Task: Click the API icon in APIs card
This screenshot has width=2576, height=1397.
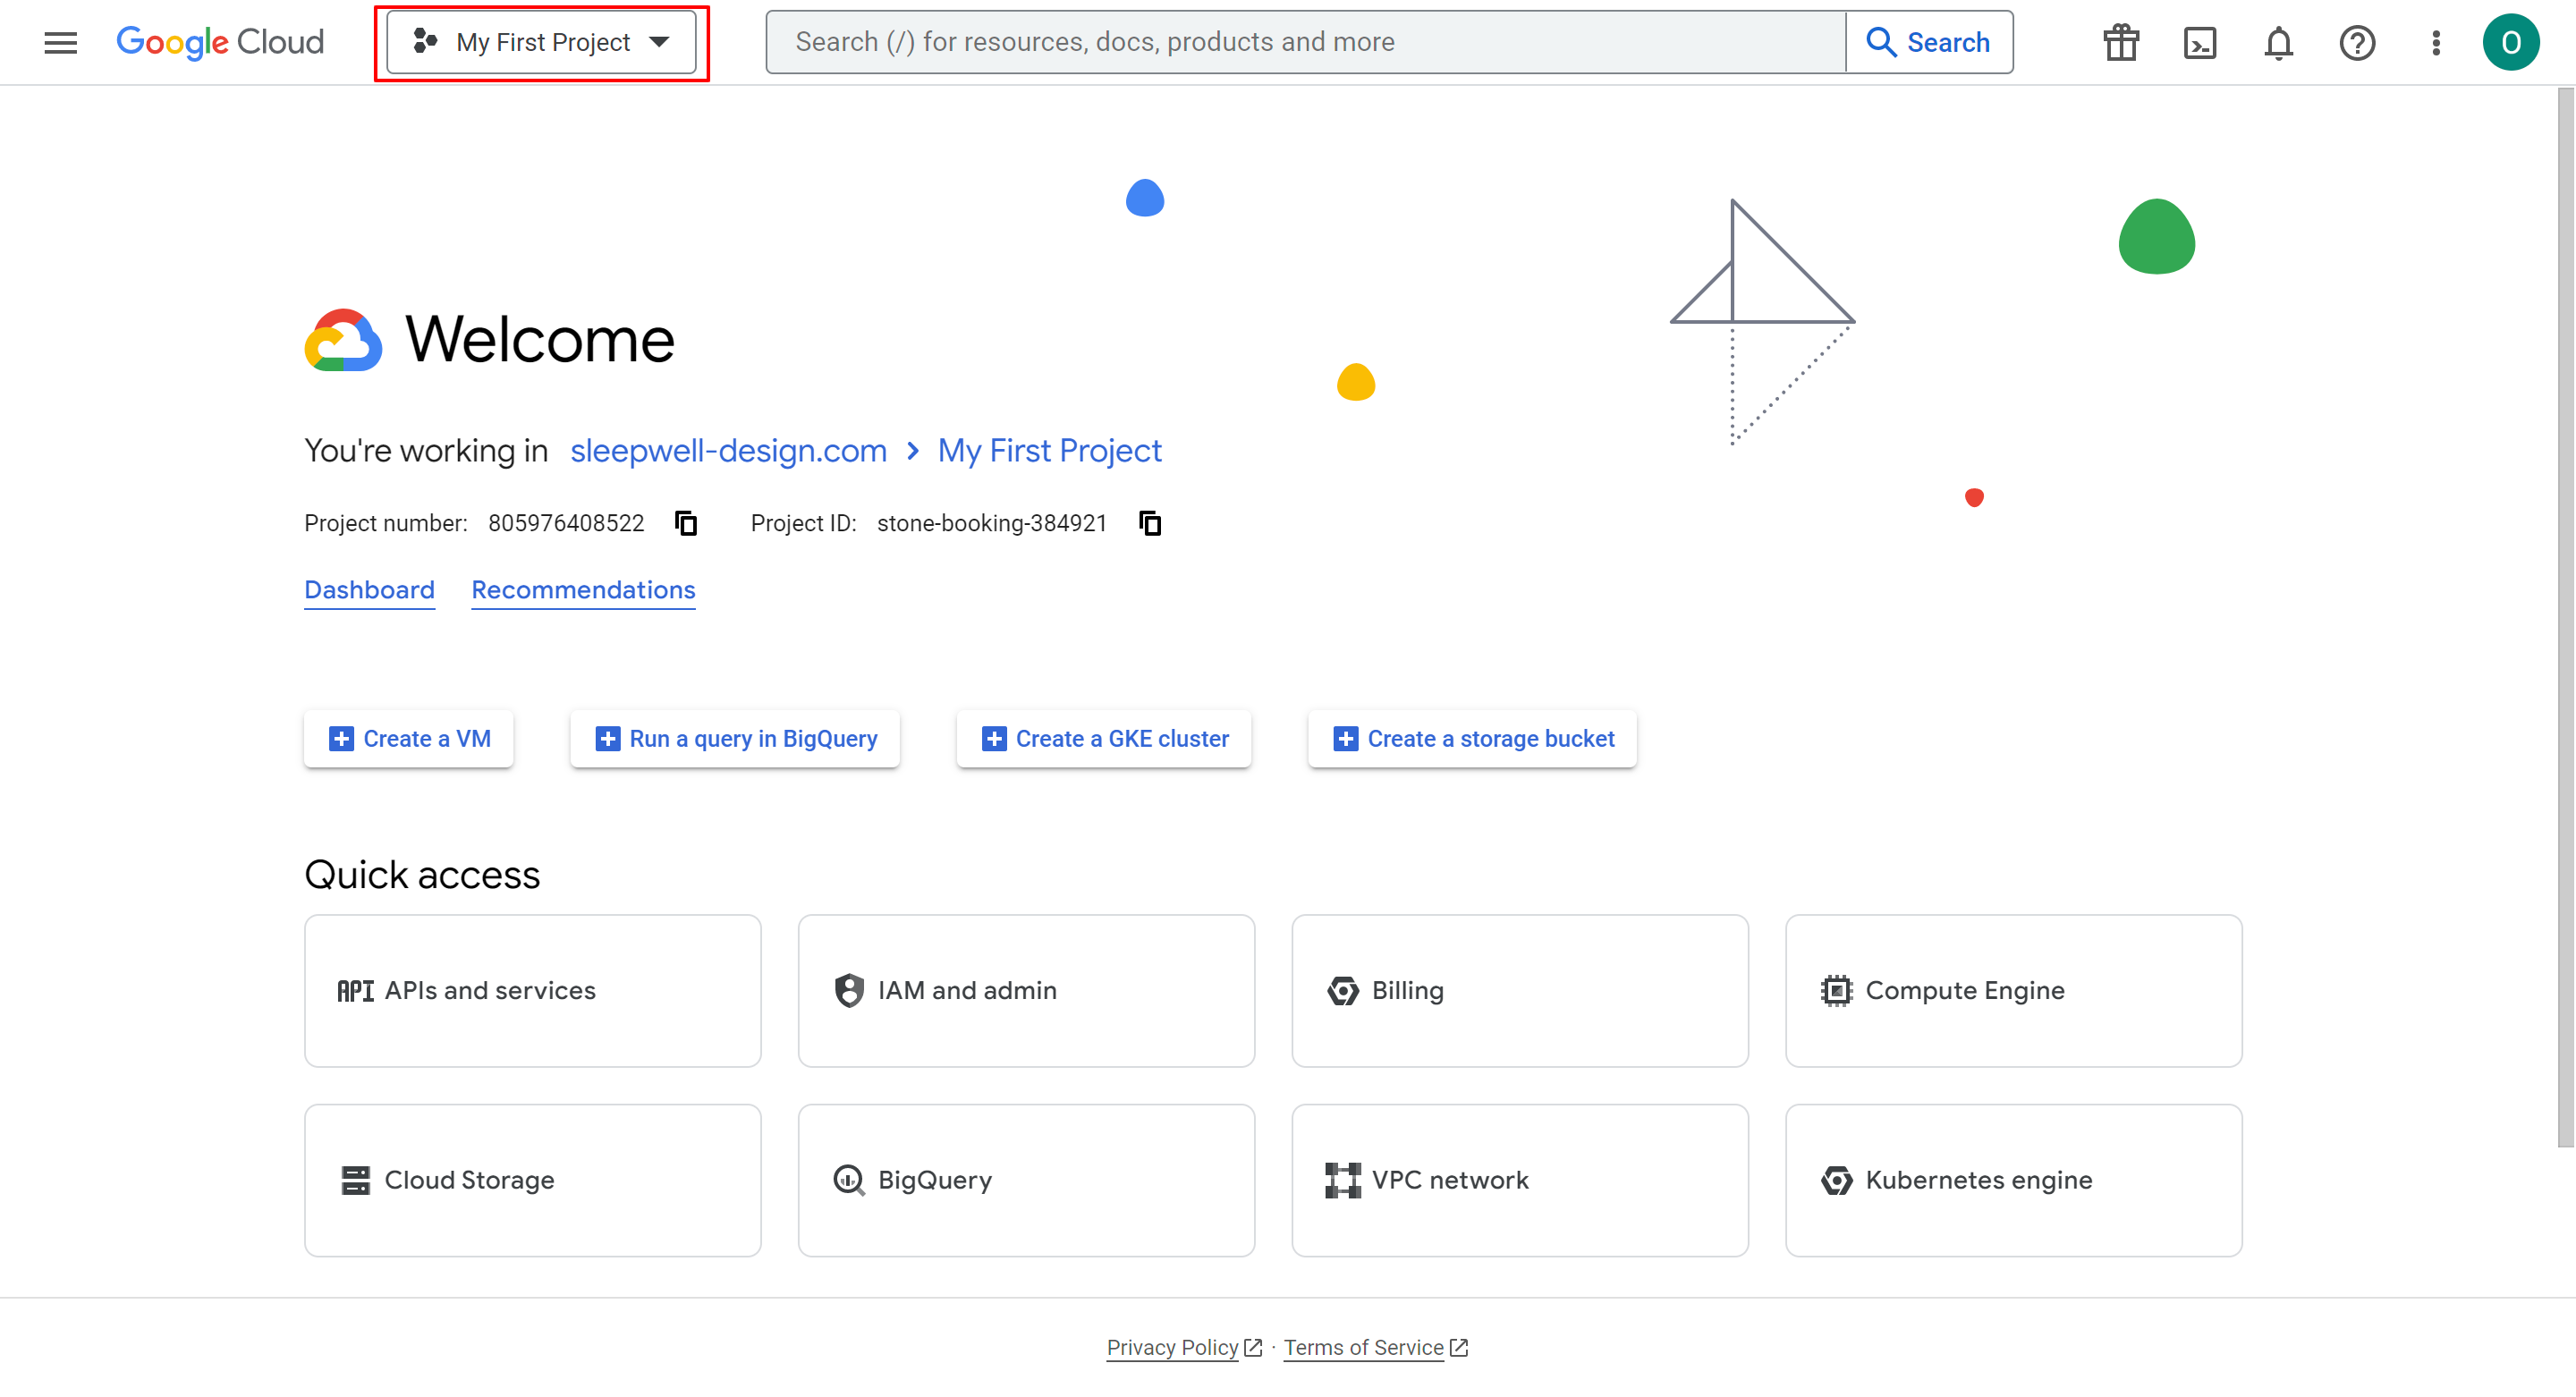Action: pyautogui.click(x=355, y=991)
